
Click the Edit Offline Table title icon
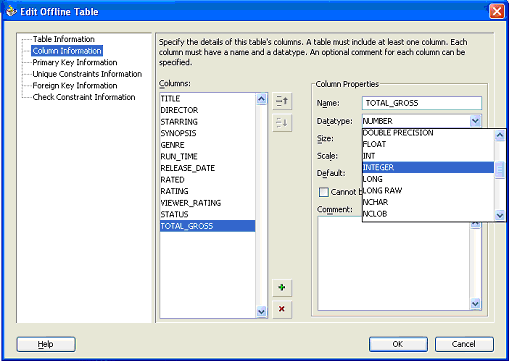coord(11,11)
